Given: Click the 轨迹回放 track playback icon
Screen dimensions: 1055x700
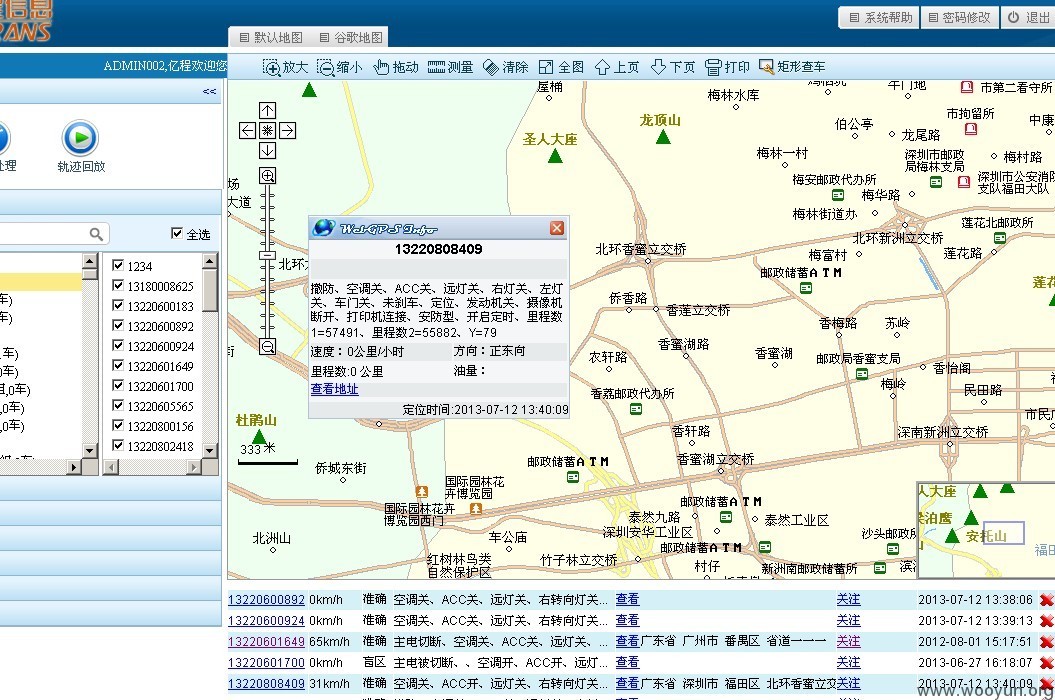Looking at the screenshot, I should click(81, 147).
